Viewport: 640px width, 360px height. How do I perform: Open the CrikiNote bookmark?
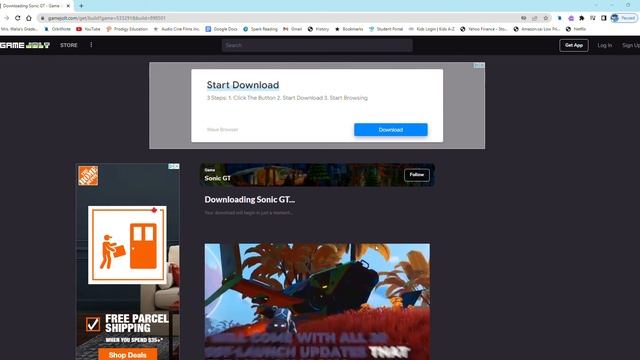58,29
